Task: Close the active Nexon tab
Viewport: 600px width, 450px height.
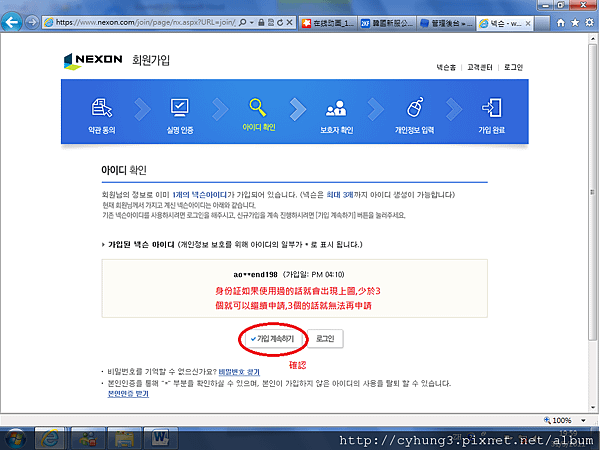Action: coord(528,23)
